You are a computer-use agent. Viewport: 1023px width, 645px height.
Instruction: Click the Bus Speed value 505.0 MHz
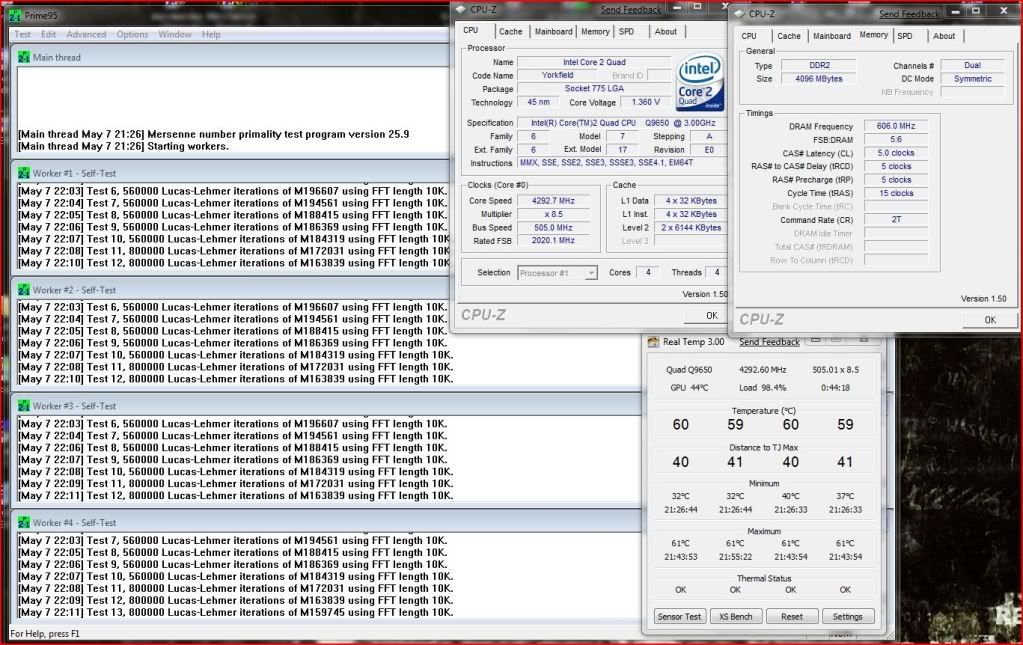pos(553,228)
